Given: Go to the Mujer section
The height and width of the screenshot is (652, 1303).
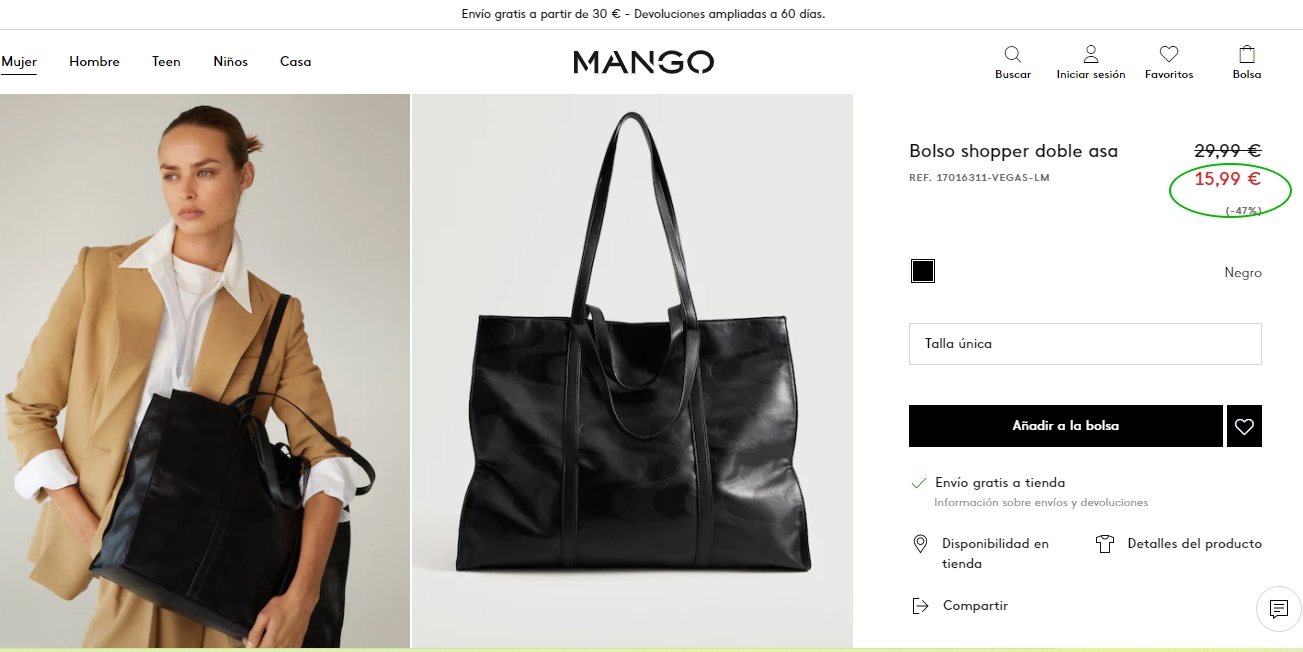Looking at the screenshot, I should [19, 61].
